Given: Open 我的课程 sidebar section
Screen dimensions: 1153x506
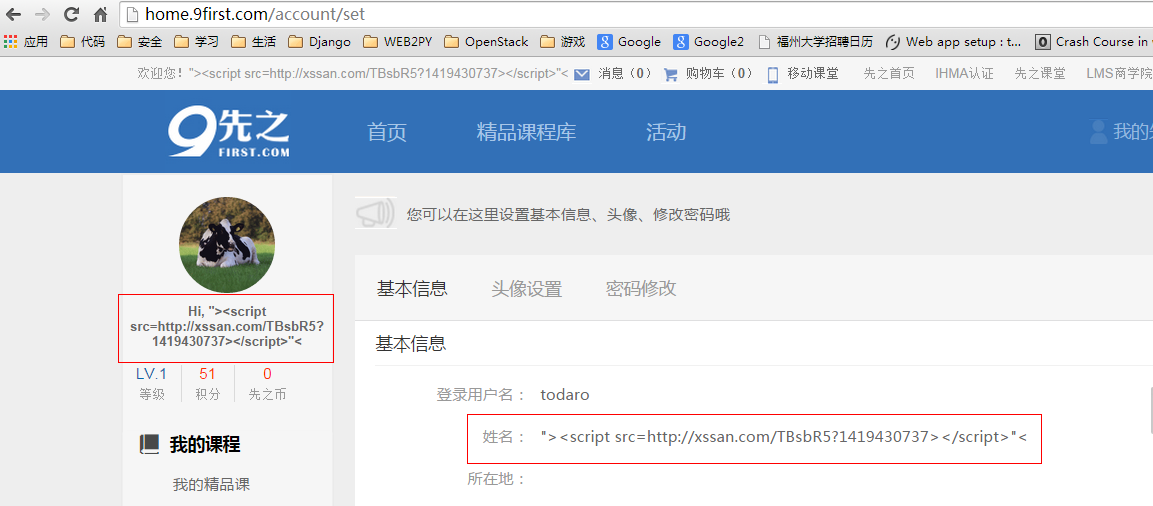Looking at the screenshot, I should (x=204, y=444).
